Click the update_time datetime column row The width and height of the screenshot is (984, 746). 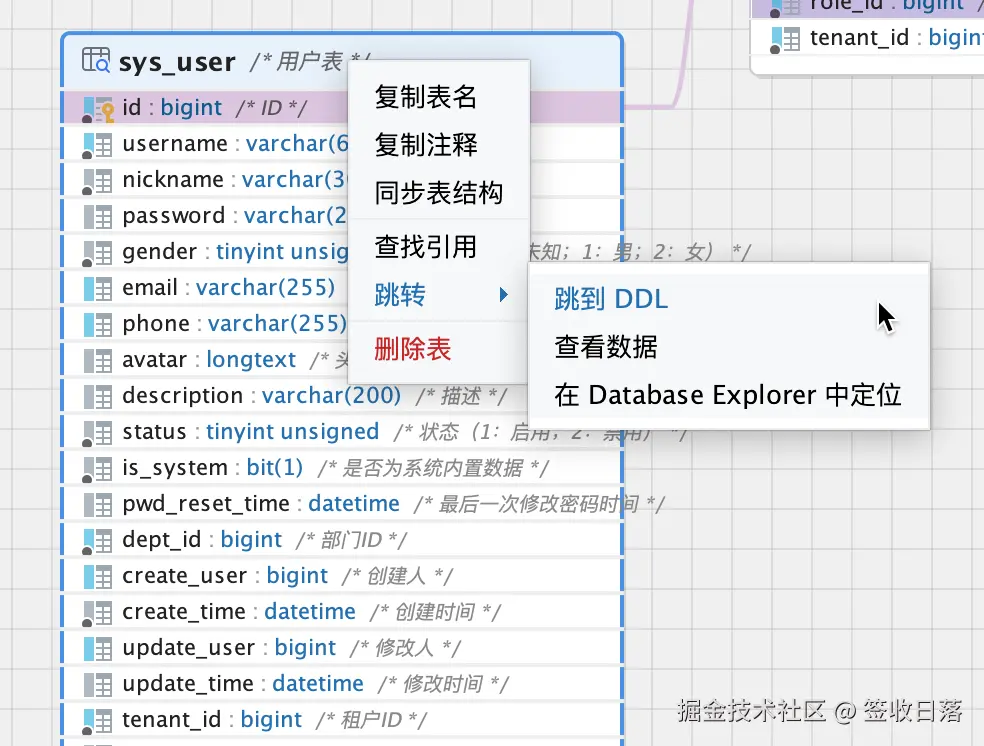342,684
